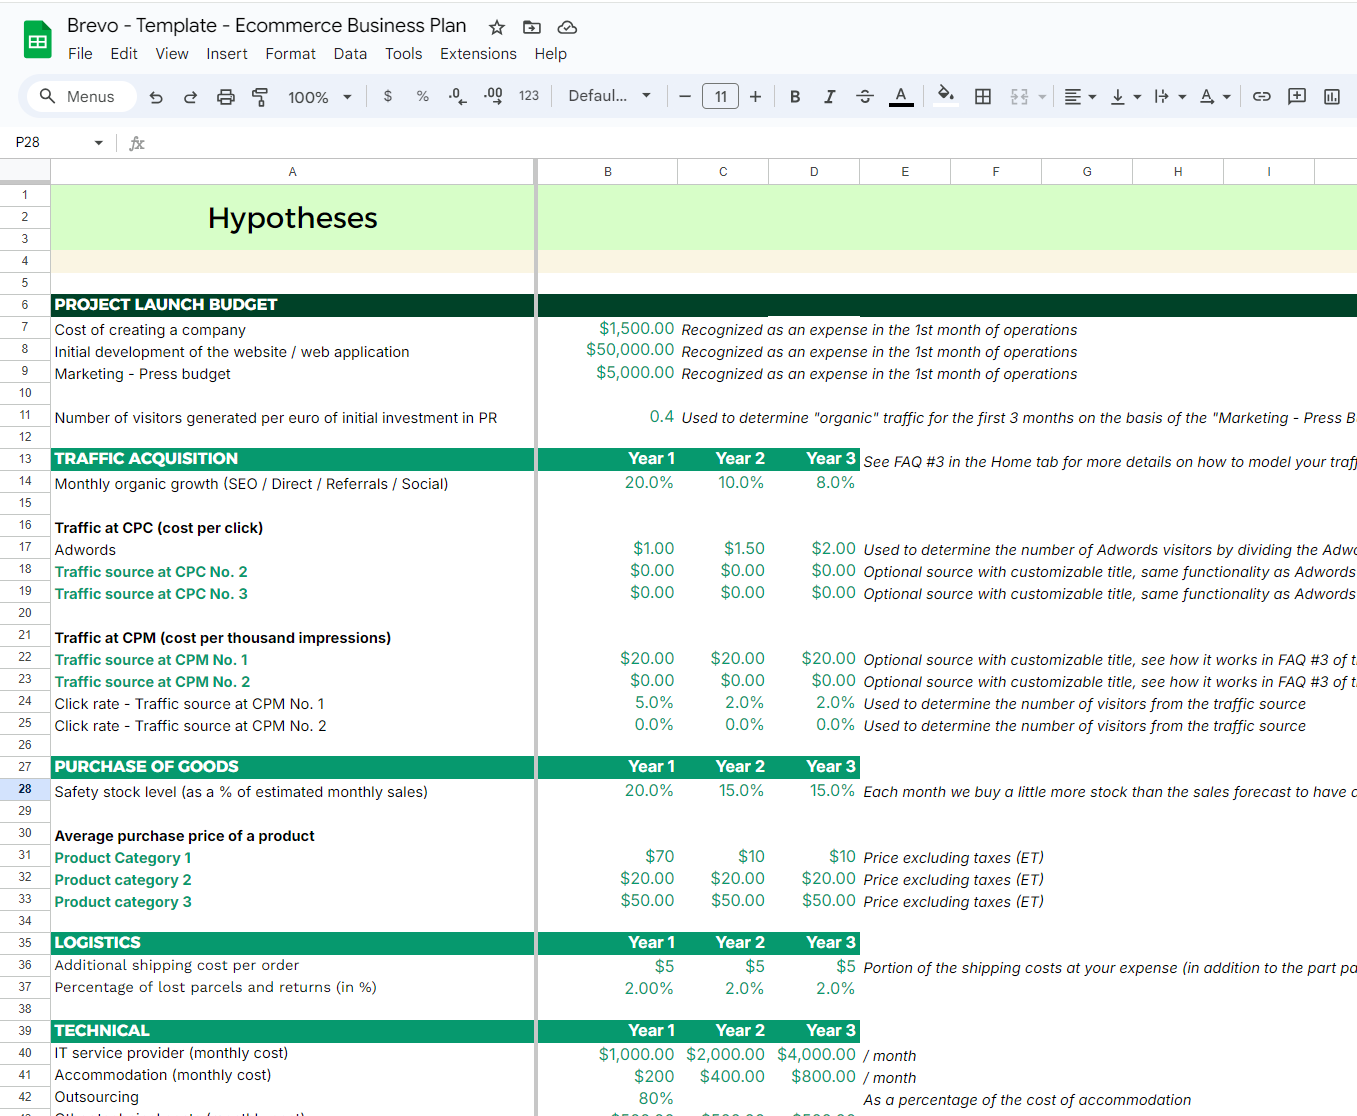Open the merge type dropdown arrow

1042,97
